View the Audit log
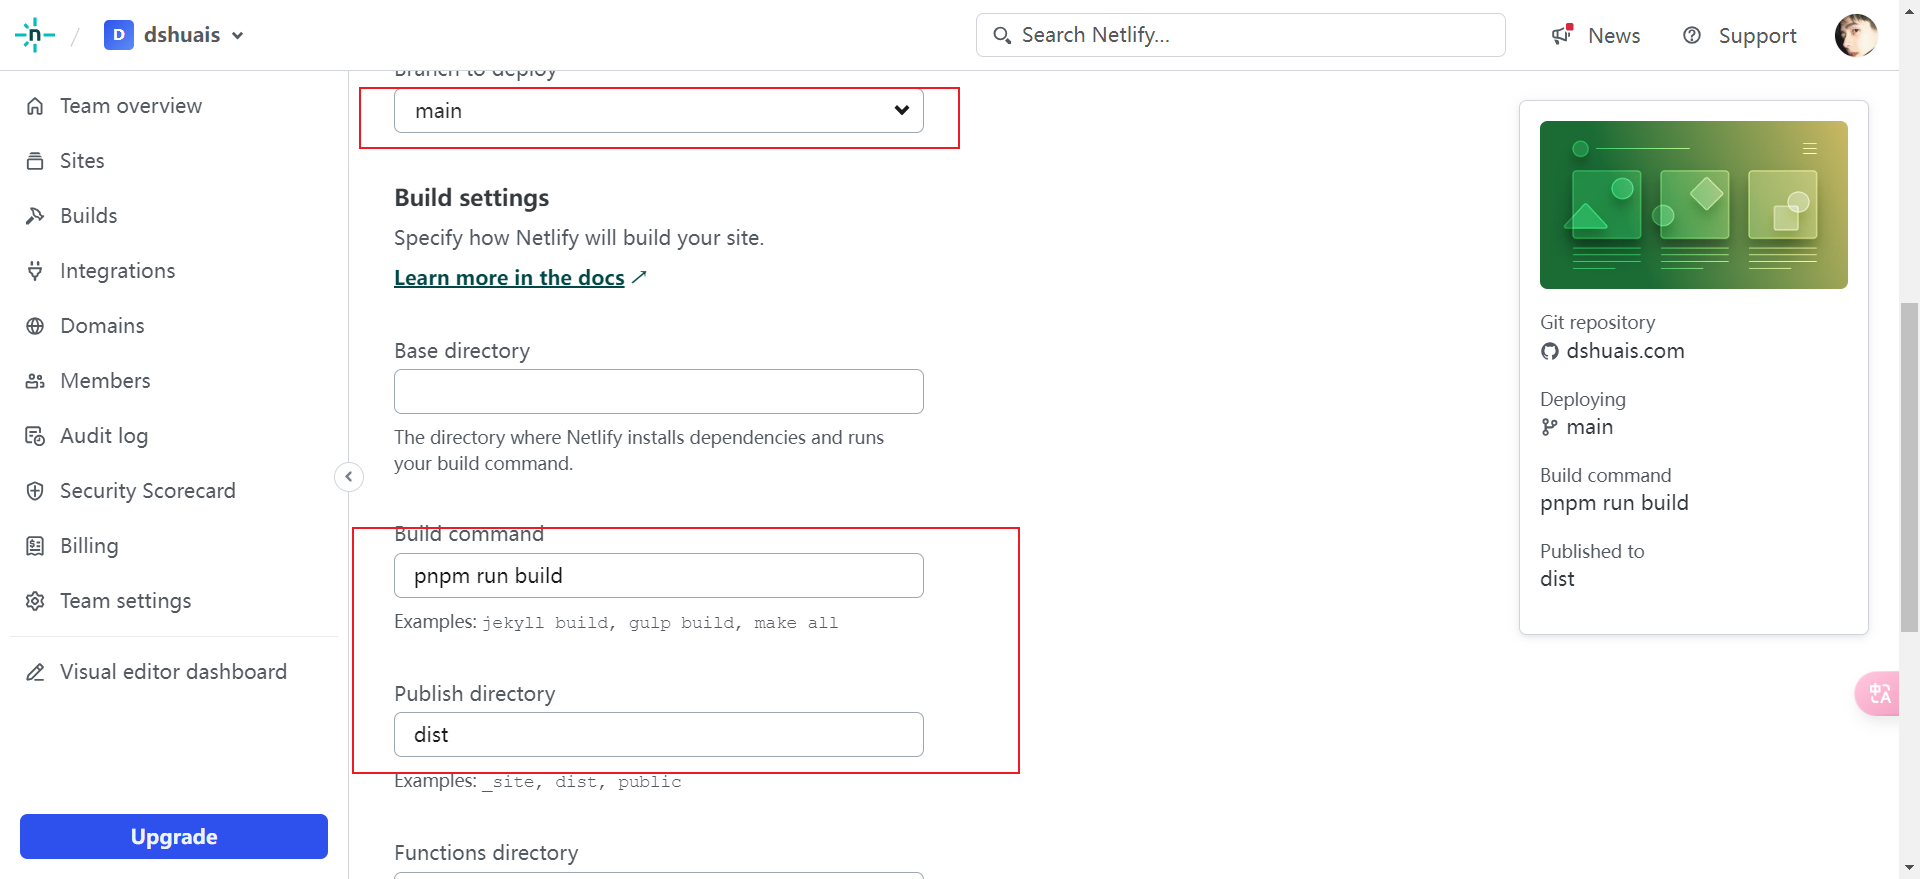Viewport: 1920px width, 879px height. 104,436
